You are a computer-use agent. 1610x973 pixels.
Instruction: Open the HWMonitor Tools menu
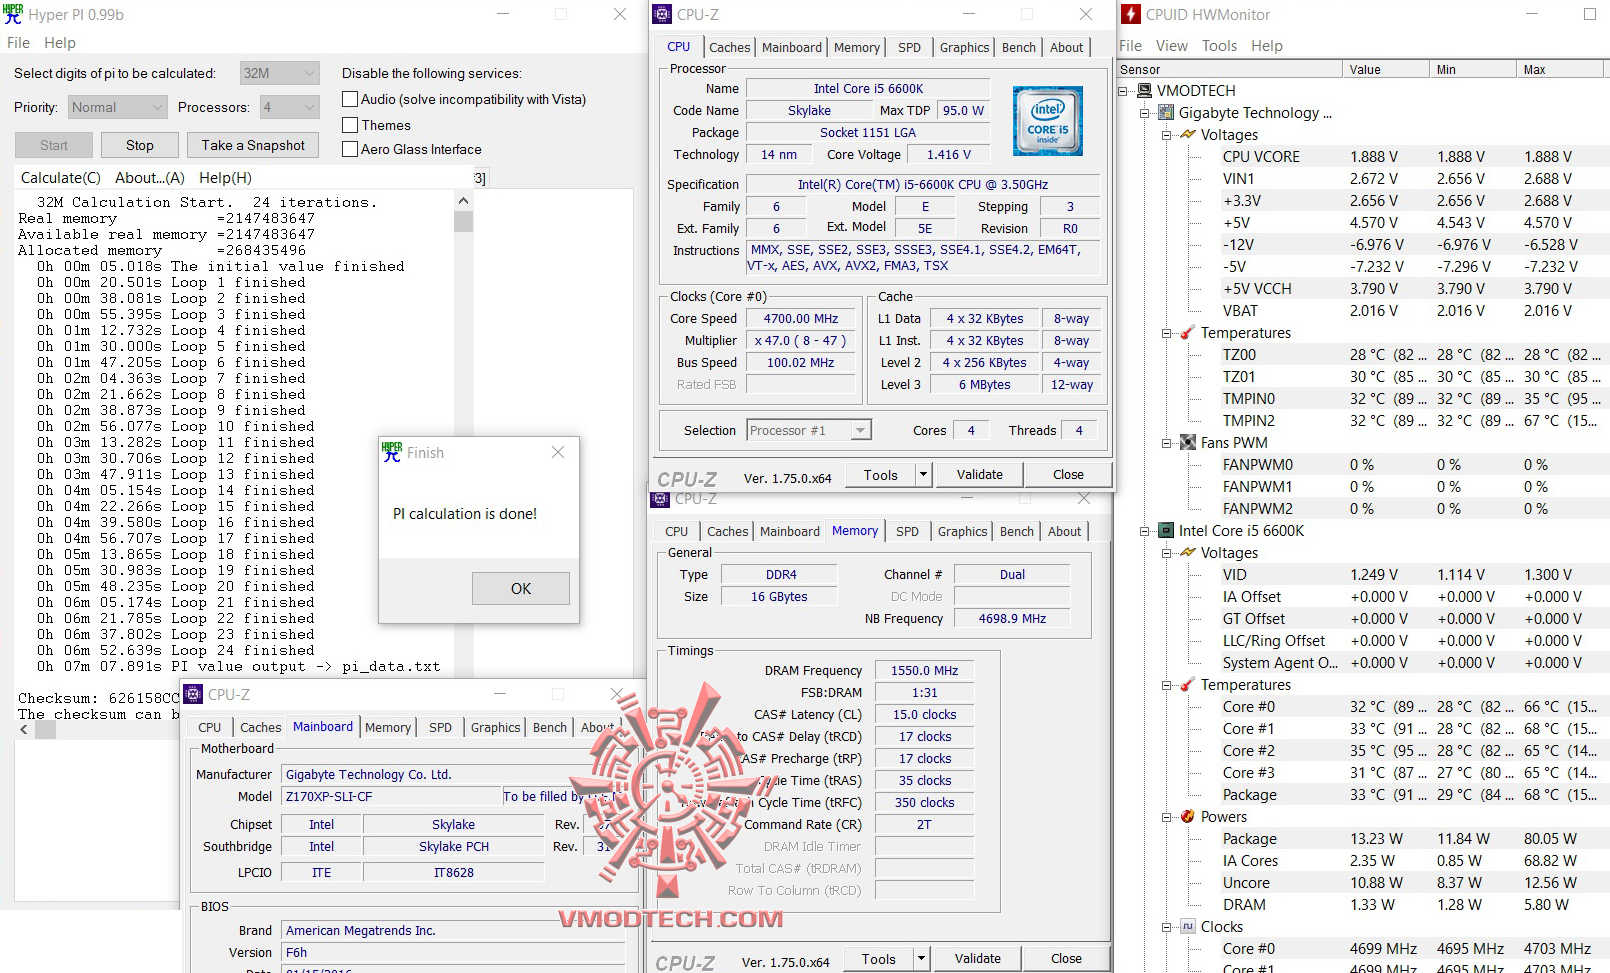pos(1219,45)
